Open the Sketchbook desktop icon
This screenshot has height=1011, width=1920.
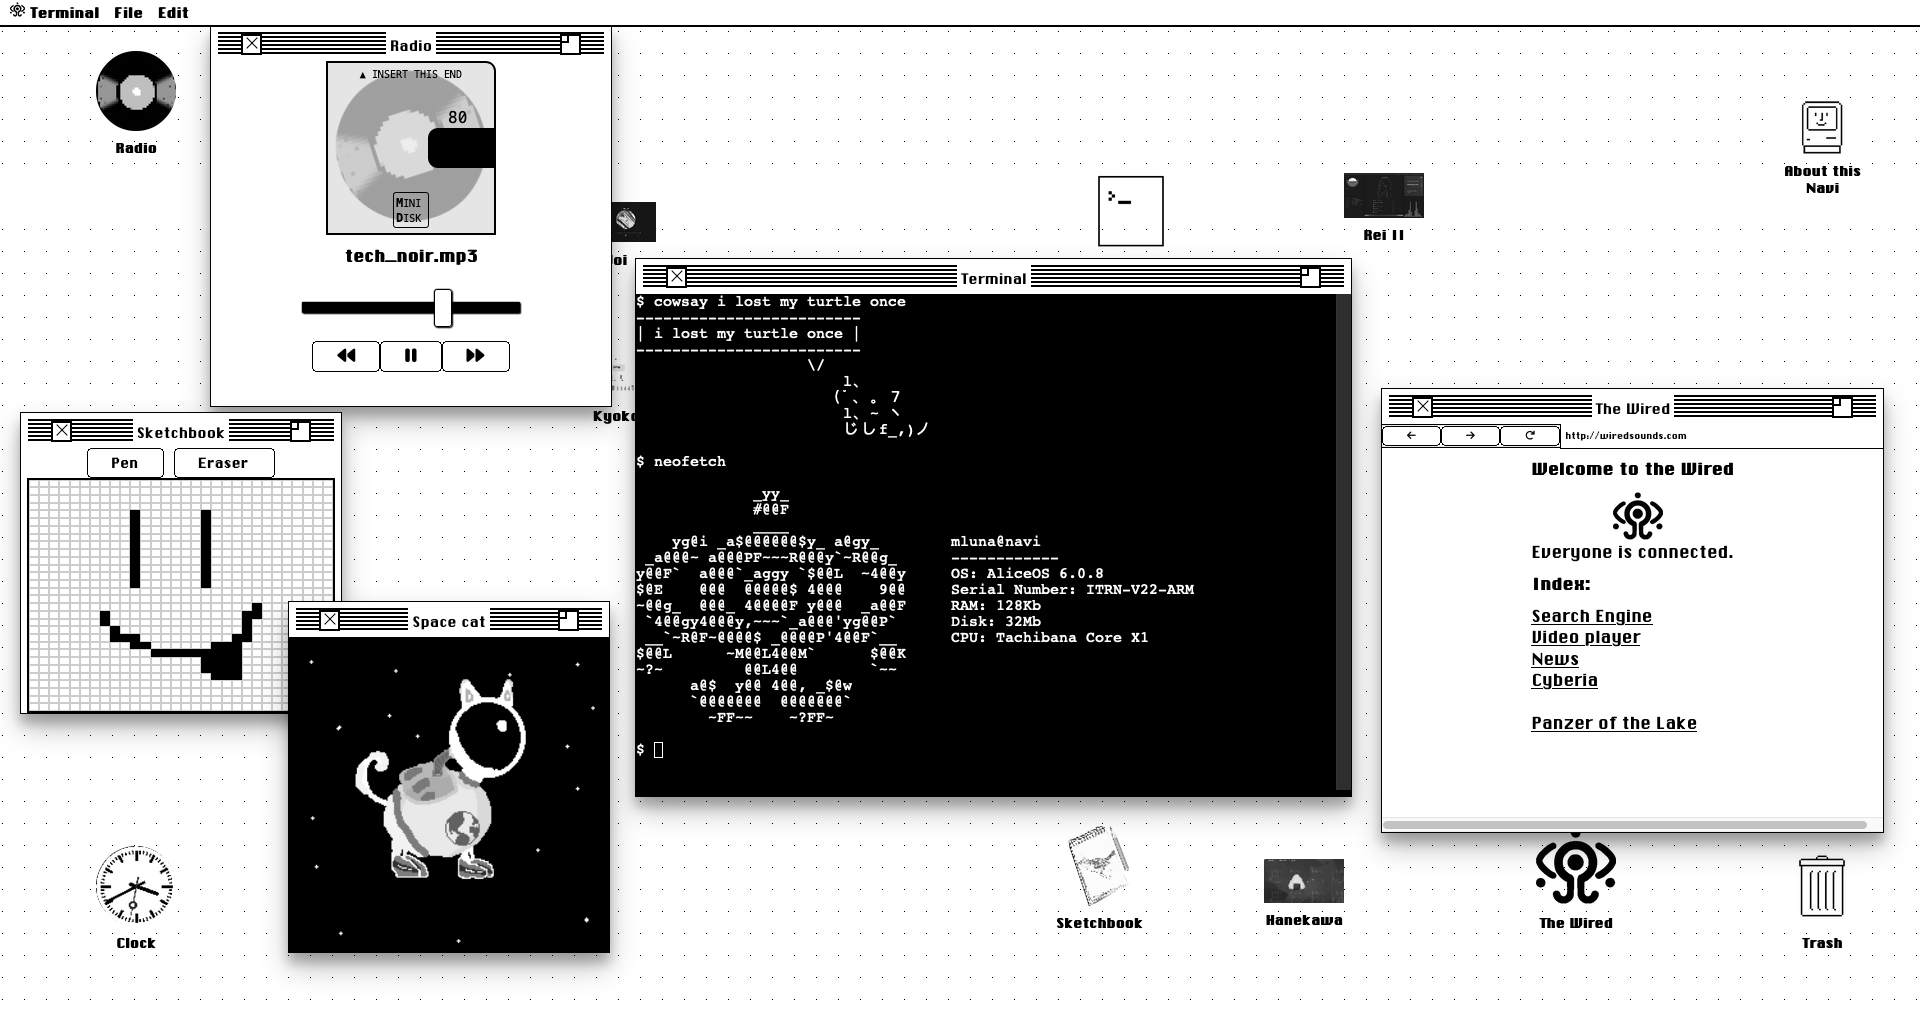pos(1099,866)
